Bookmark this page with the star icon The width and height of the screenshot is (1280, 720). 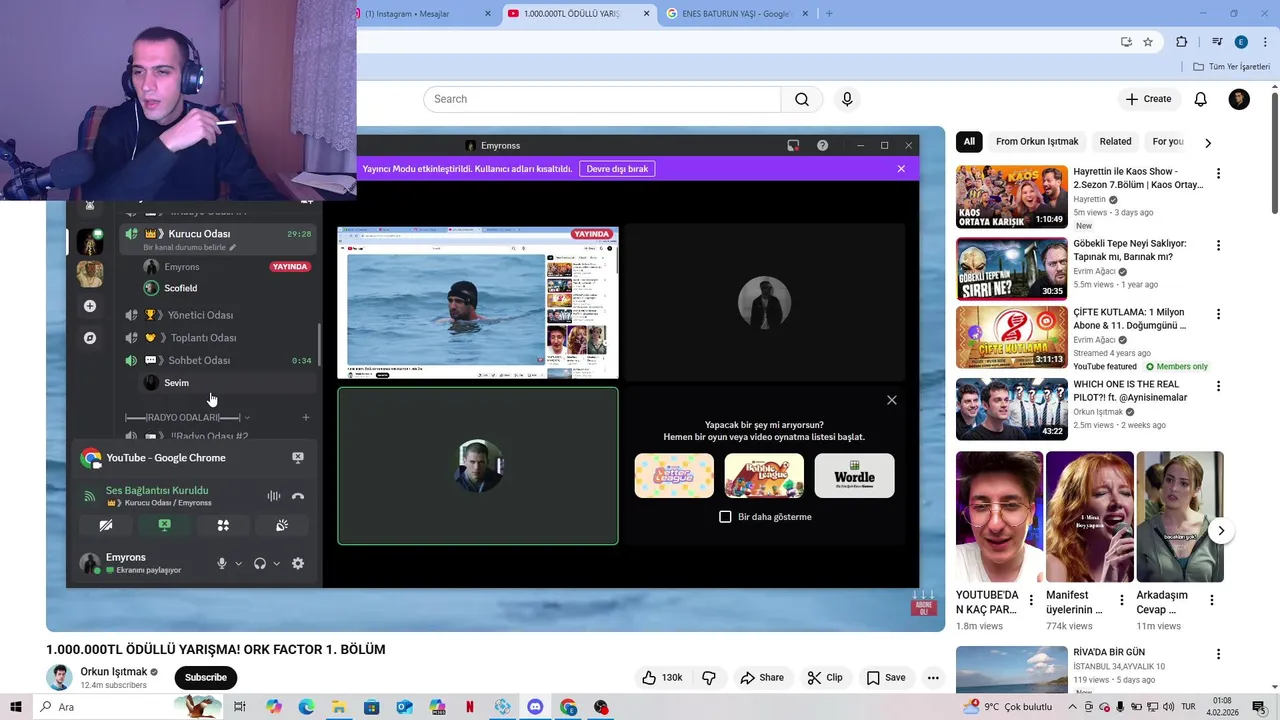point(1148,42)
